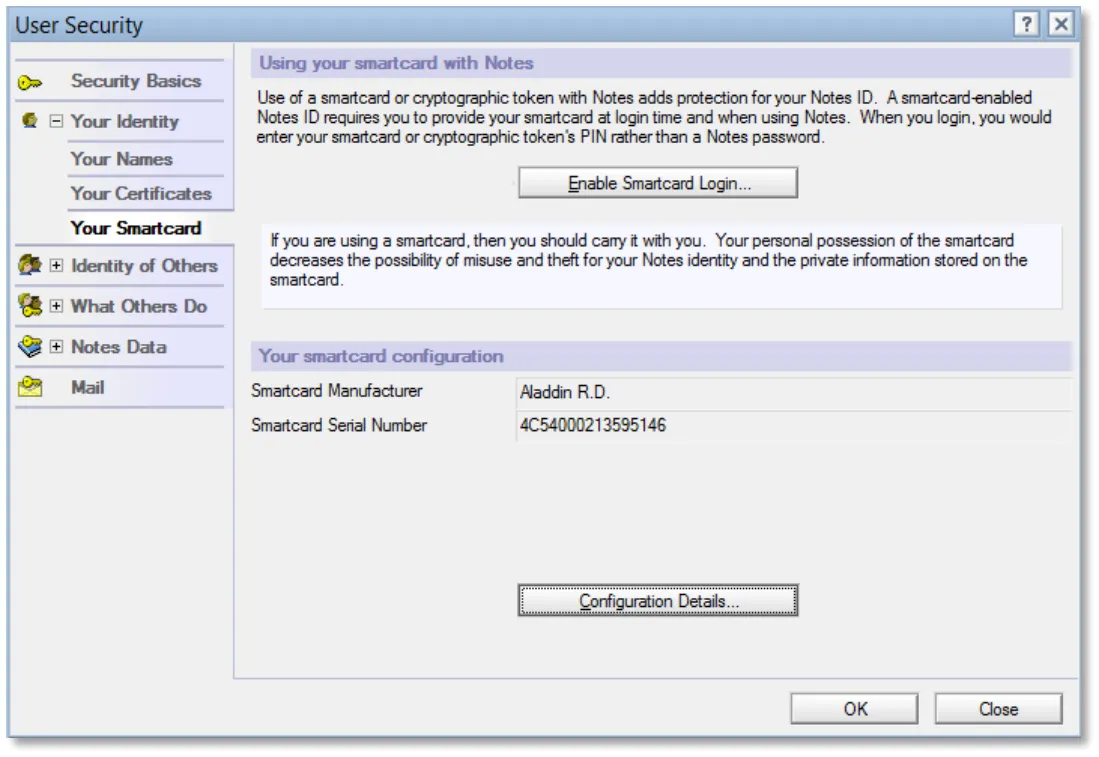
Task: Click the Your Identity person icon
Action: (29, 121)
